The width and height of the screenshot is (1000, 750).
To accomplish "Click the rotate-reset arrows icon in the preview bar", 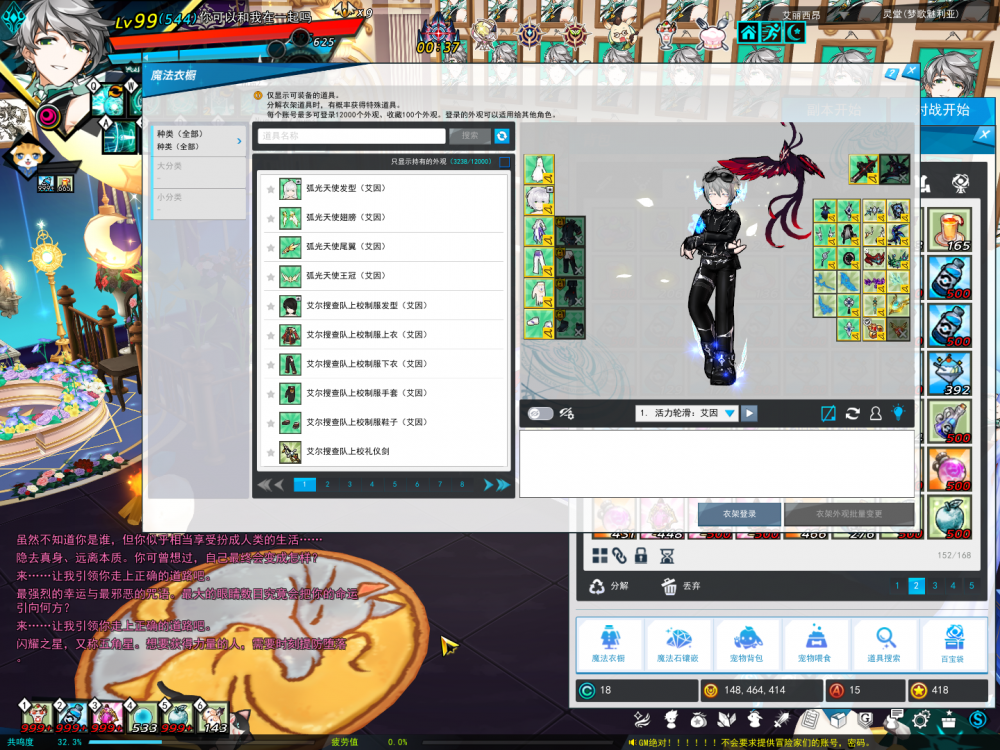I will coord(853,413).
